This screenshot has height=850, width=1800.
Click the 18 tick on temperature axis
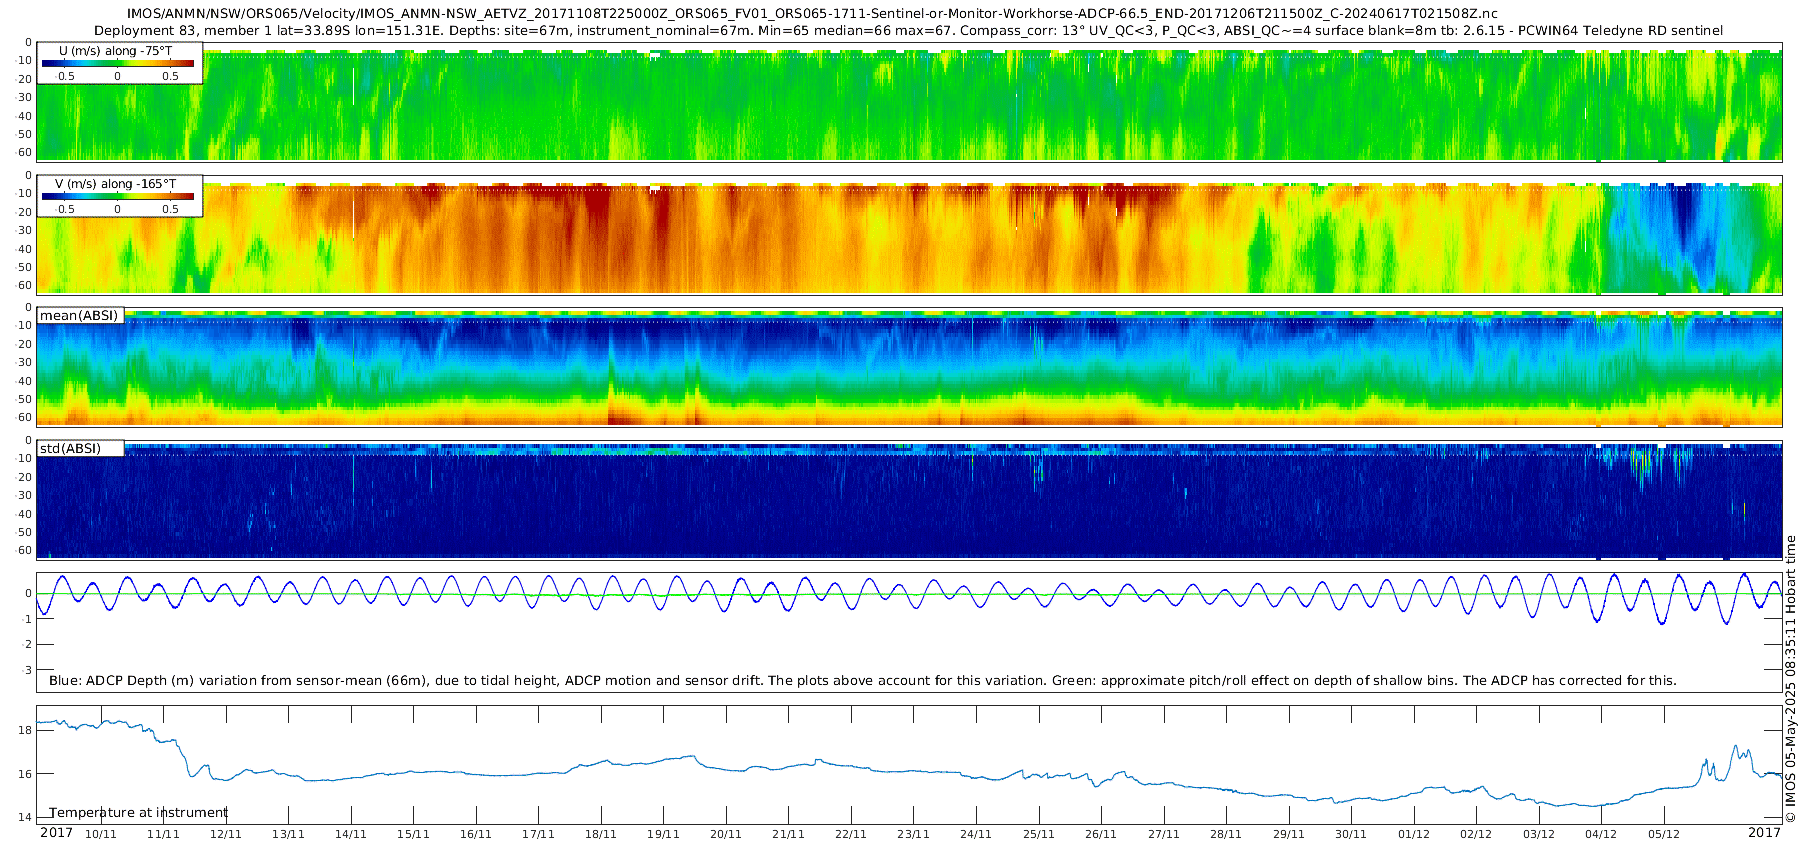point(25,730)
